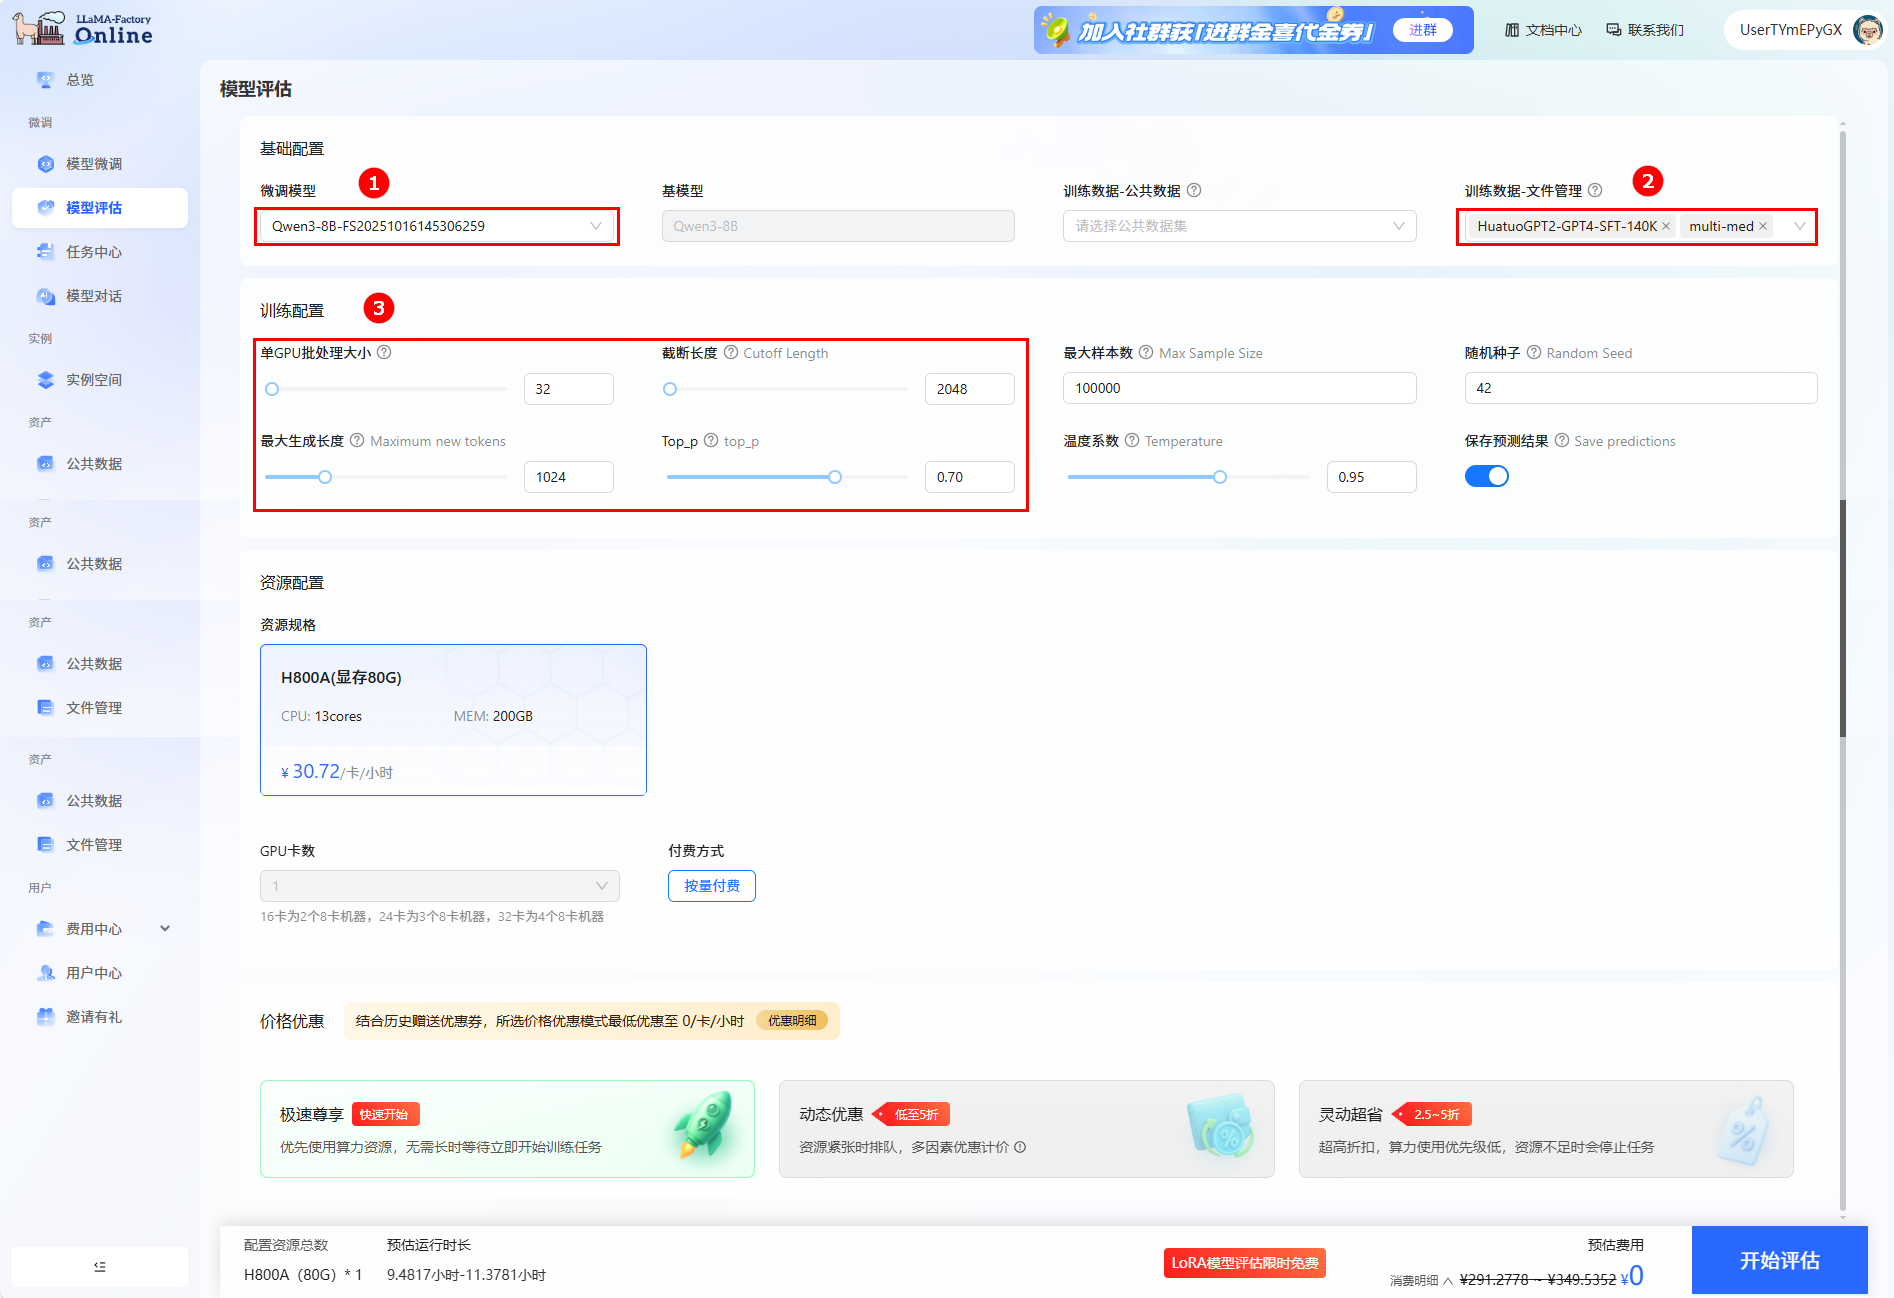Viewport: 1894px width, 1298px height.
Task: Click the info icon in 动态优惠 card
Action: 1020,1147
